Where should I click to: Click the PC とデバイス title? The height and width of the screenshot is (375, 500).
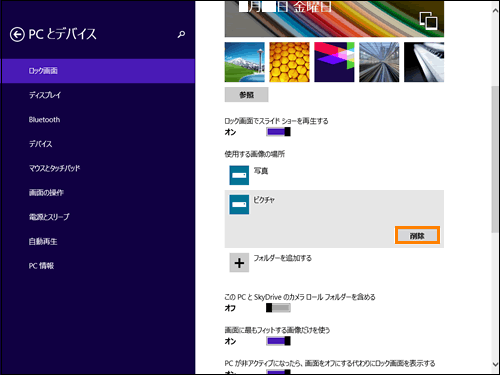(63, 34)
